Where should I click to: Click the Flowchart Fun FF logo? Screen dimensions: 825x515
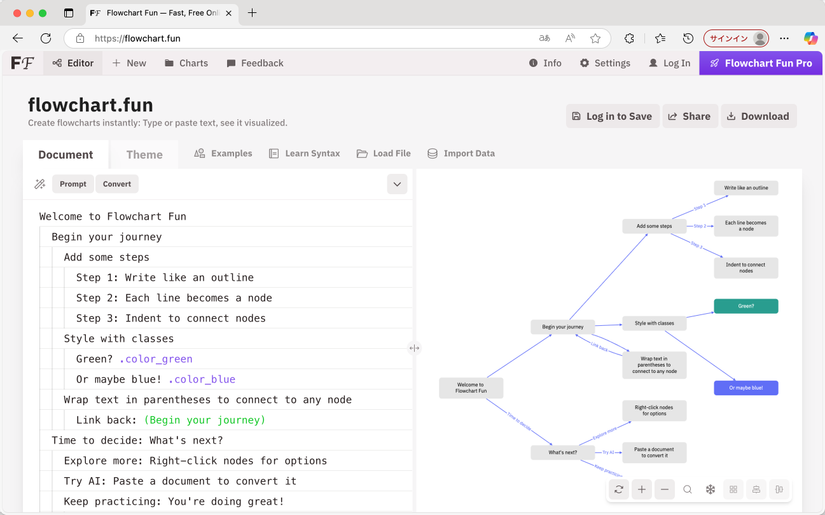(23, 63)
